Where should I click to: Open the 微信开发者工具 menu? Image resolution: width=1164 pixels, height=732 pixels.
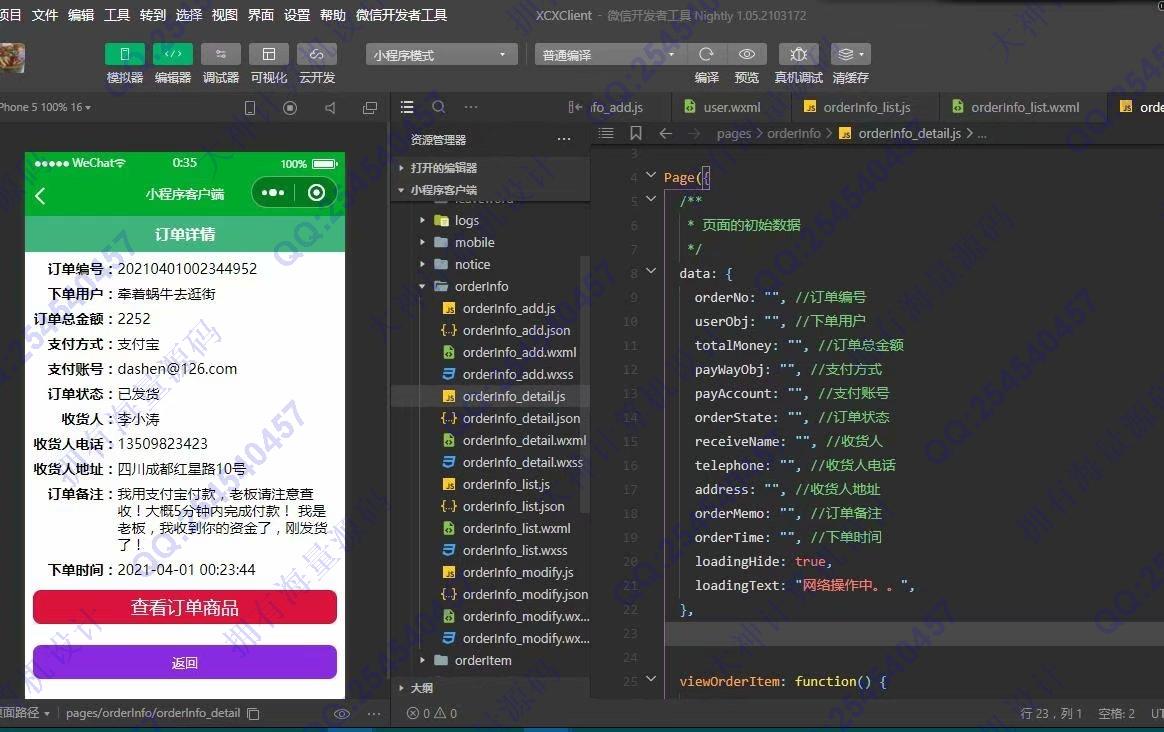(402, 15)
